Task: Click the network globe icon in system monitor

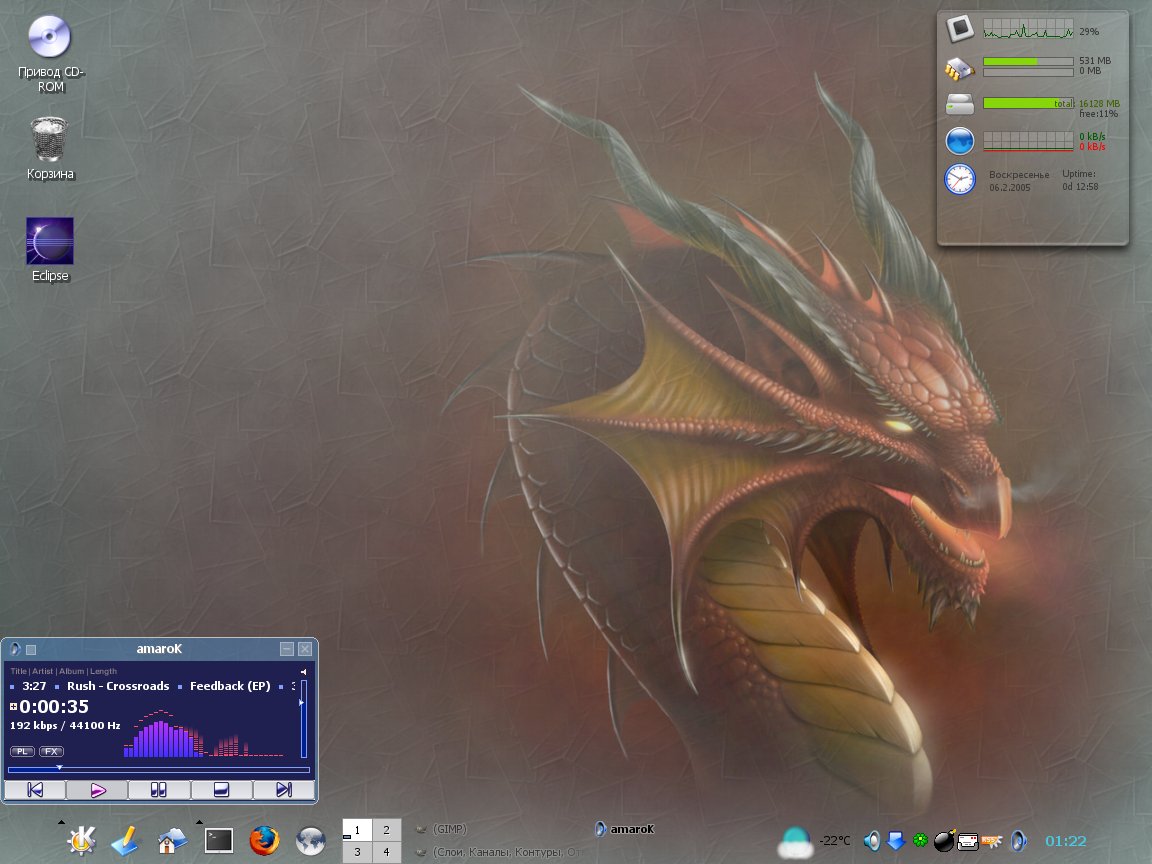Action: (x=960, y=140)
